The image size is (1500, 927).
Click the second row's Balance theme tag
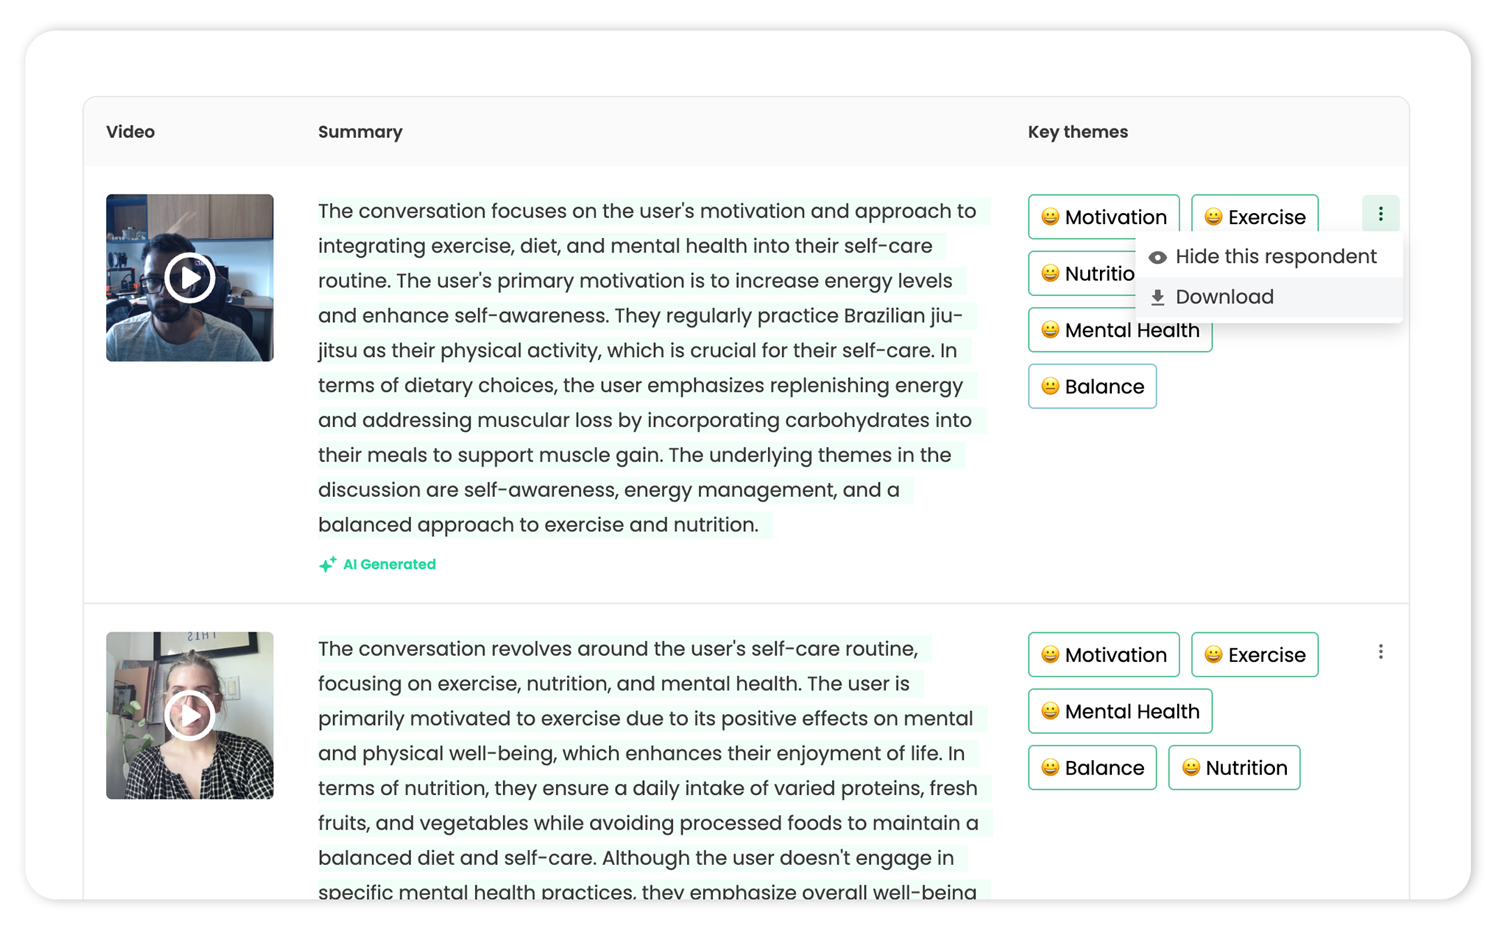click(x=1092, y=768)
